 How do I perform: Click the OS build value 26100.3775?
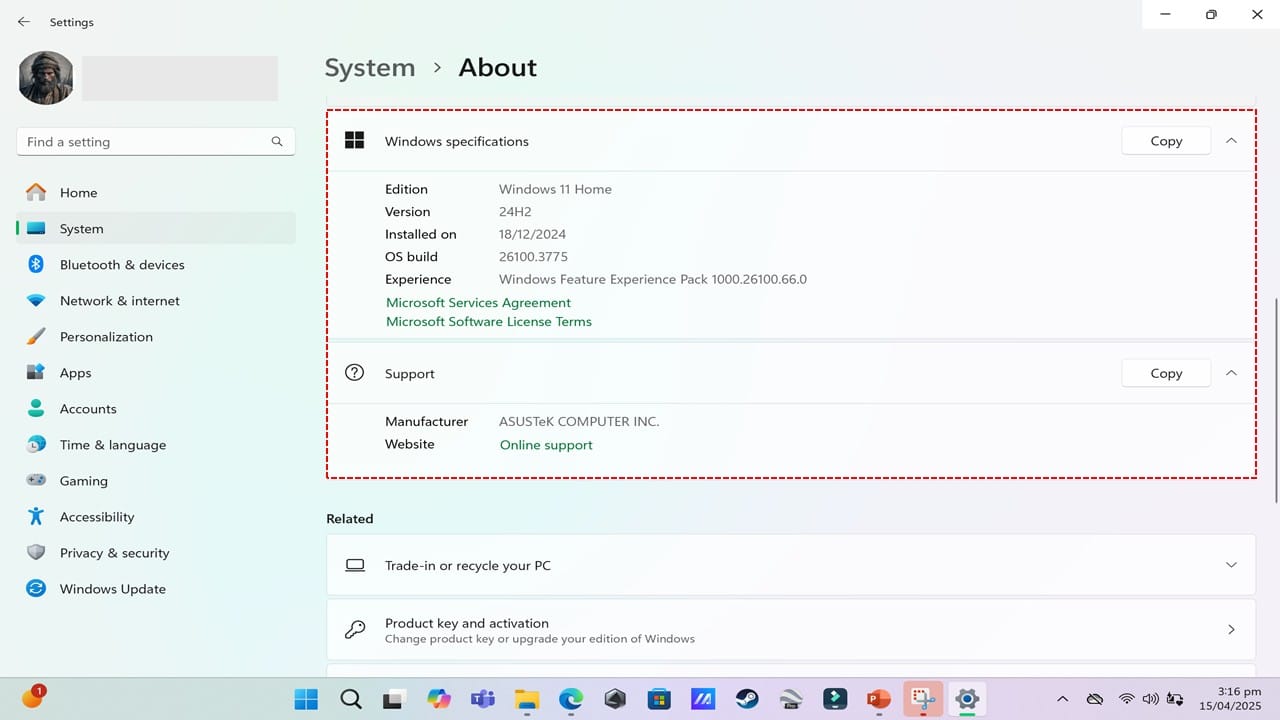pyautogui.click(x=533, y=257)
